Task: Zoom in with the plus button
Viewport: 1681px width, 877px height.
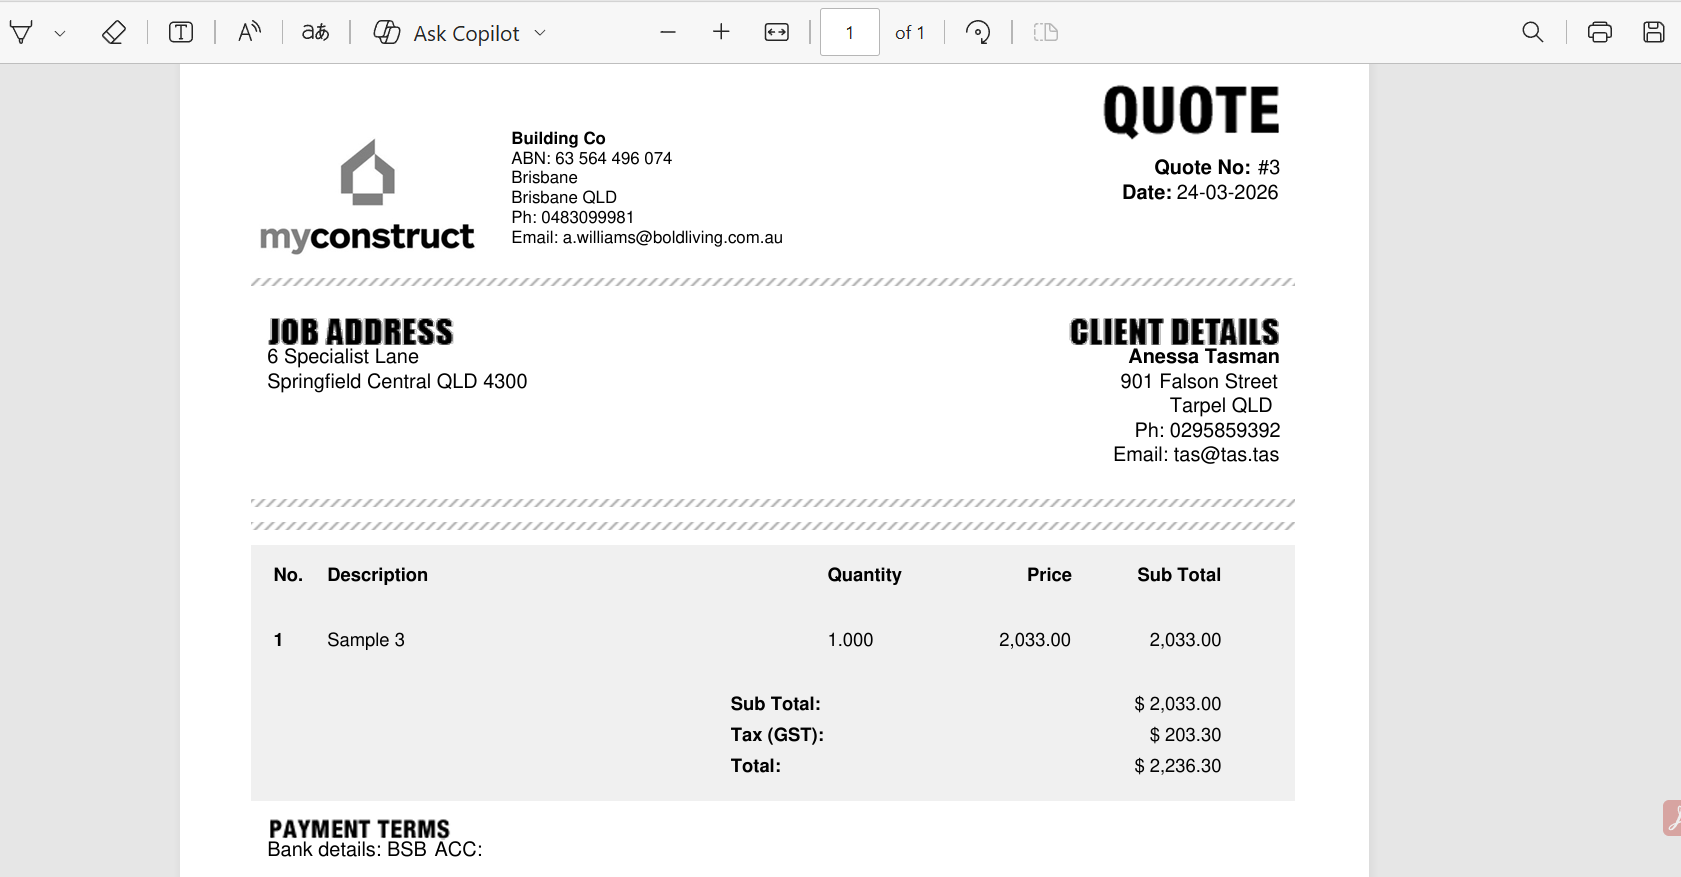Action: coord(721,33)
